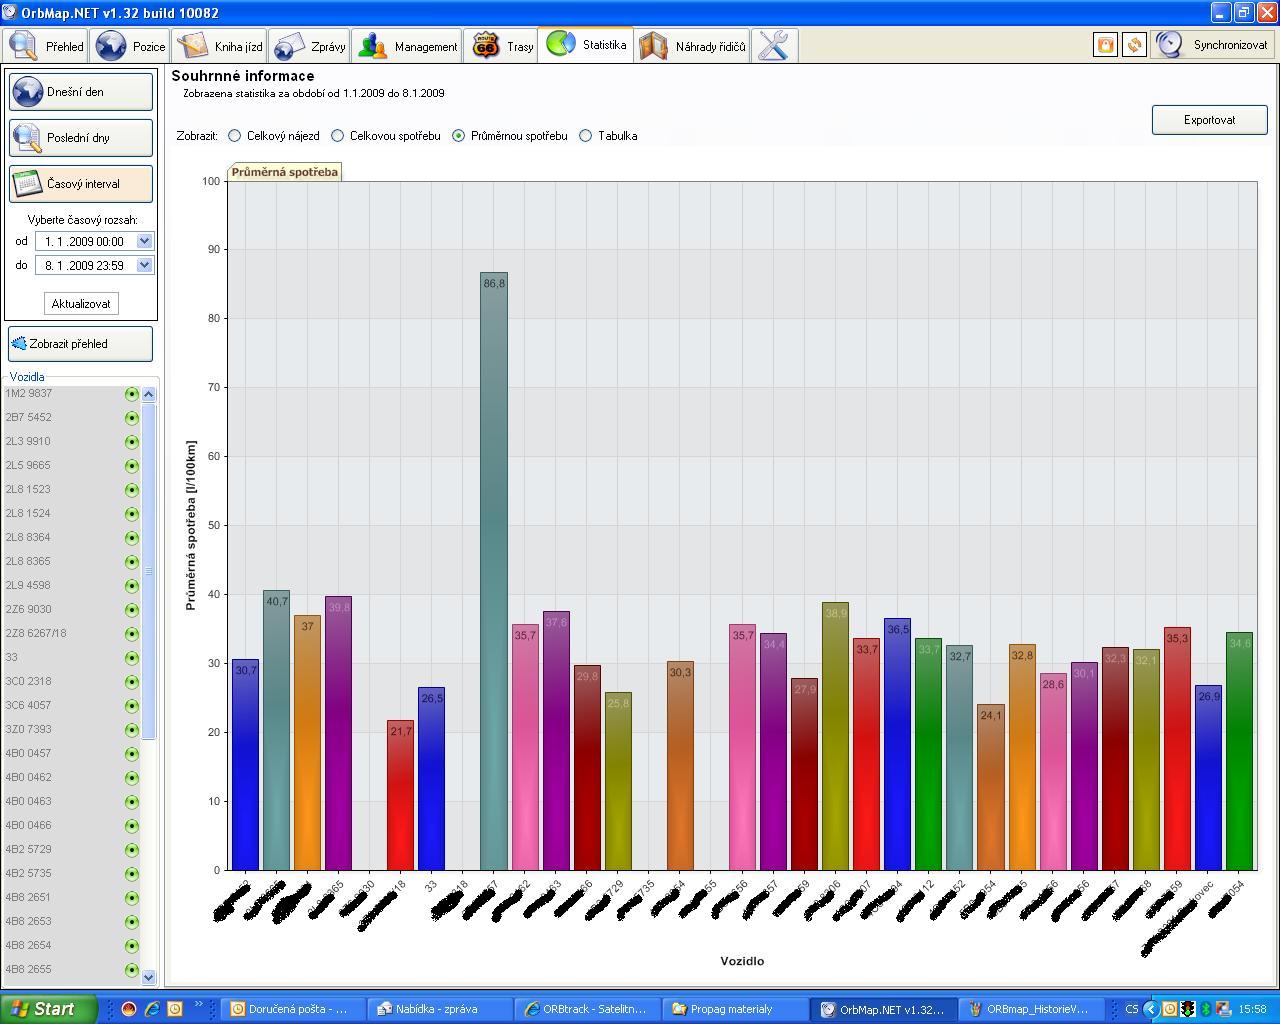Screen dimensions: 1280x1024
Task: Toggle green indicator for vehicle 3C0 2318
Action: tap(132, 682)
